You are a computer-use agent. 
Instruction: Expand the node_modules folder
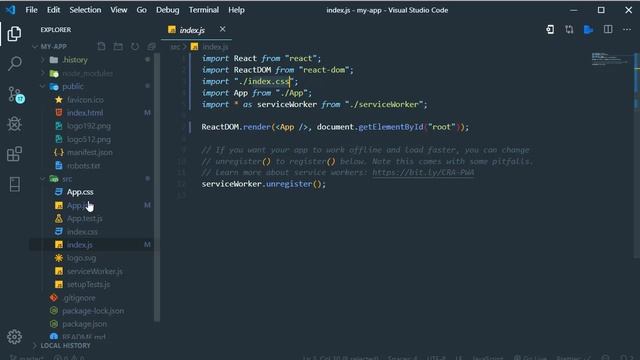(x=43, y=73)
